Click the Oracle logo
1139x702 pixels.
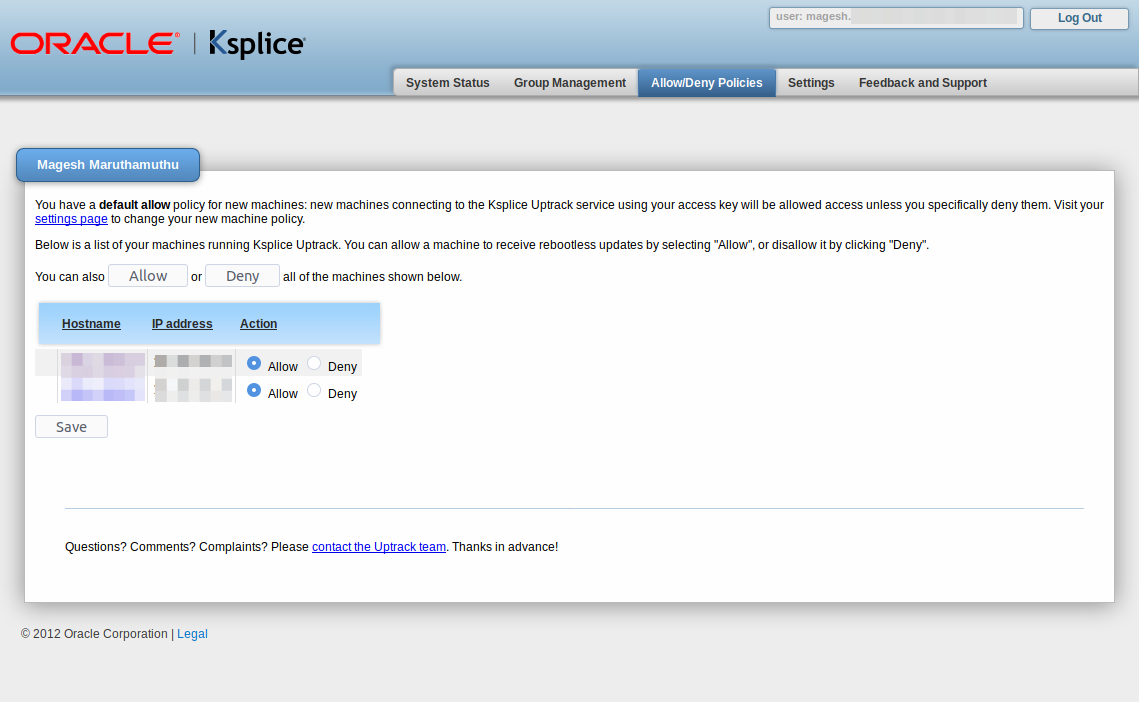coord(95,44)
